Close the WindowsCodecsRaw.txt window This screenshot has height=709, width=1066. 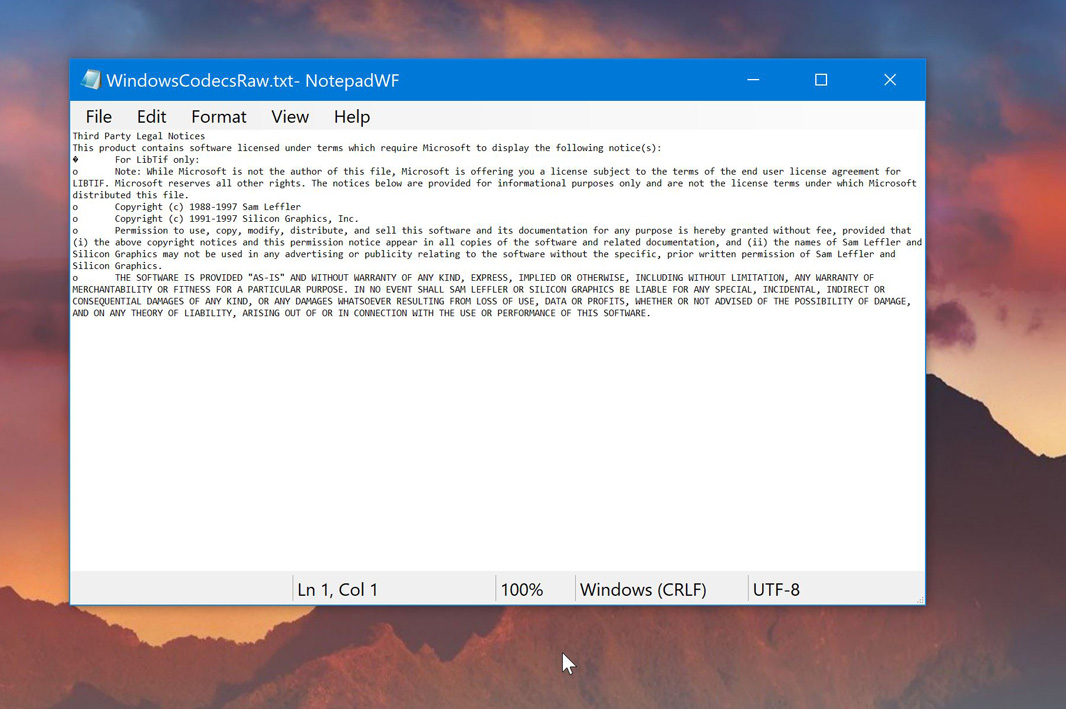pos(889,80)
